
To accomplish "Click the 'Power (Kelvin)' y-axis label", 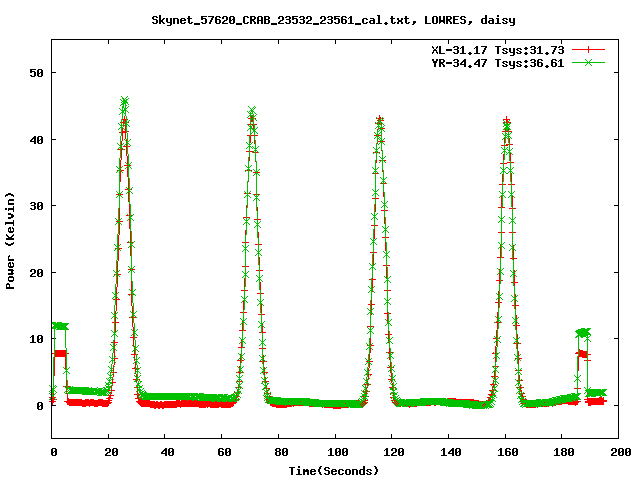I will pyautogui.click(x=10, y=241).
